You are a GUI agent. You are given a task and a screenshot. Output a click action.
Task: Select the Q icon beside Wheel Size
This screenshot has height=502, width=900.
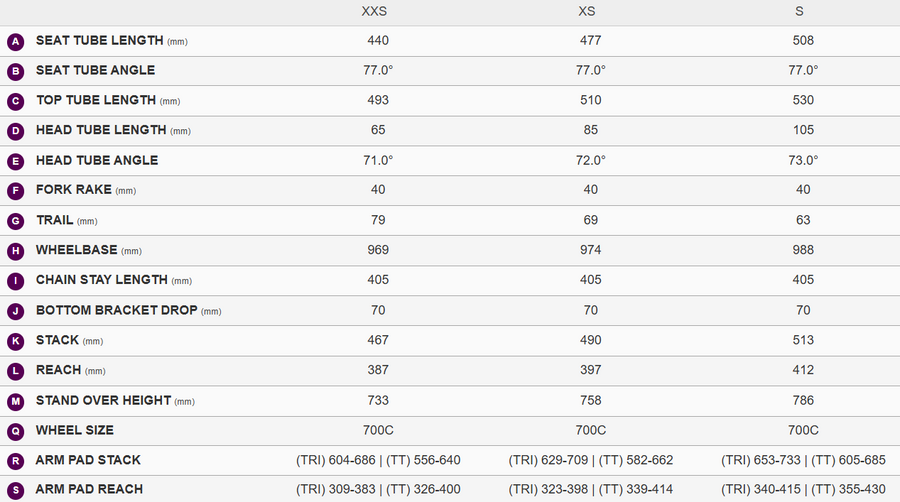tap(15, 431)
